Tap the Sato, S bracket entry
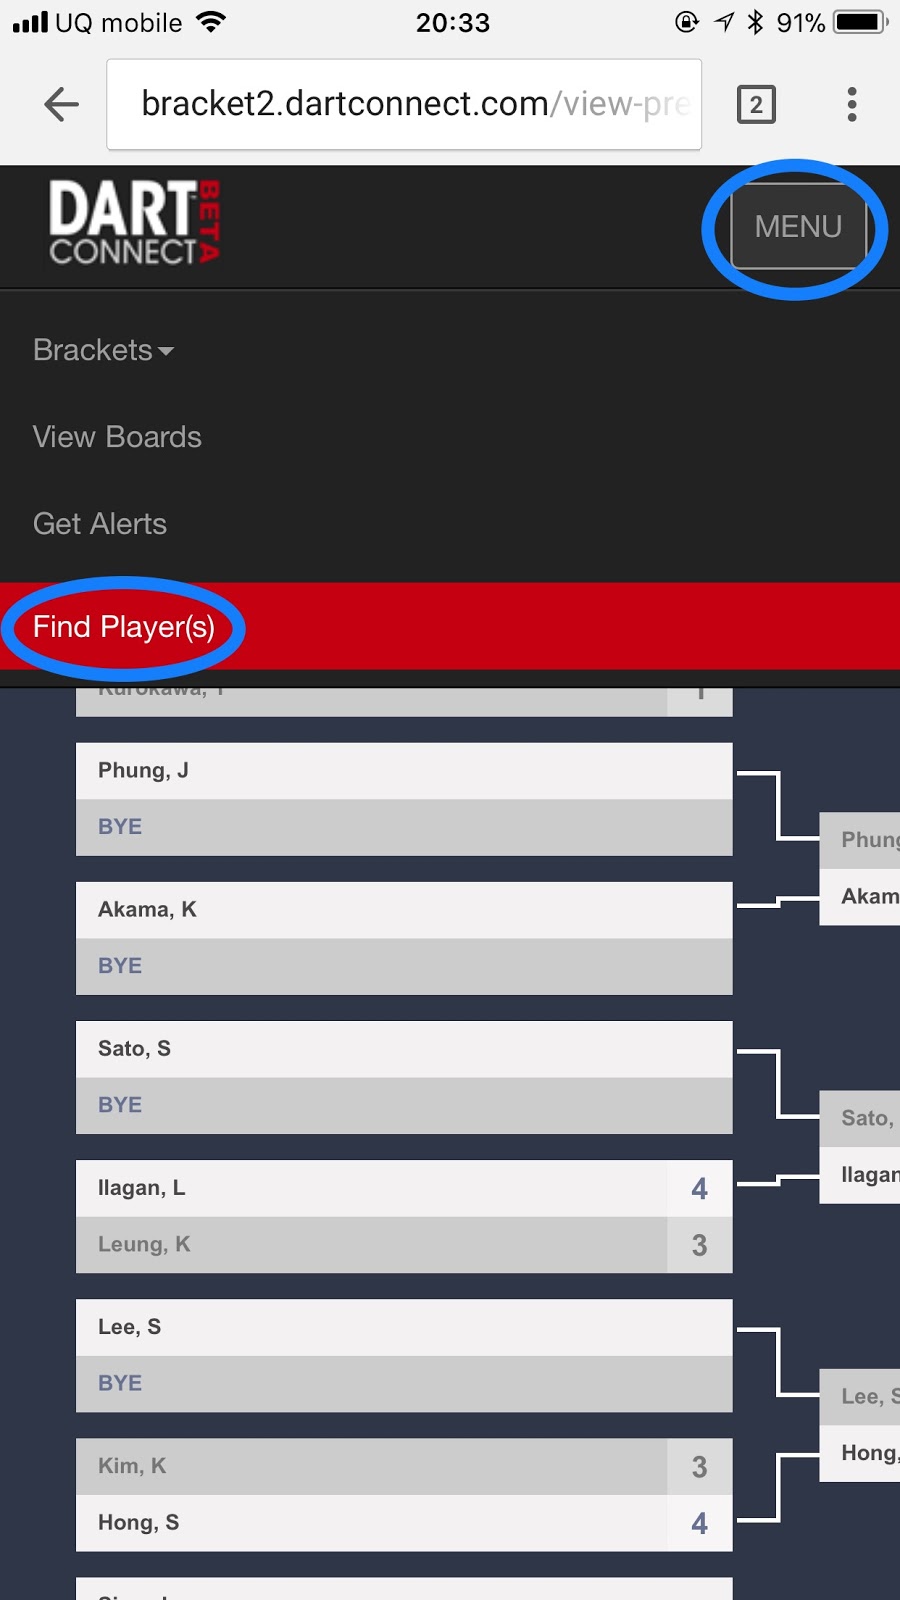The height and width of the screenshot is (1600, 900). 404,1049
